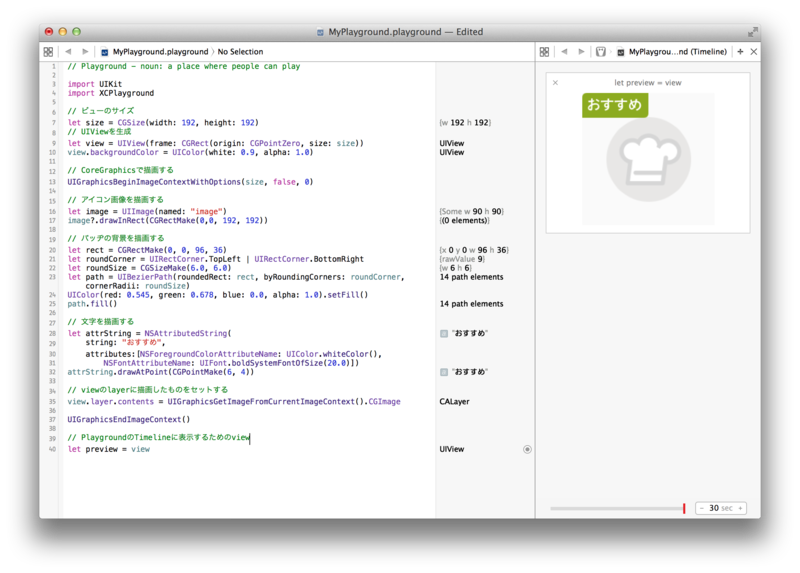Open related items grid in editor jump bar

click(48, 52)
